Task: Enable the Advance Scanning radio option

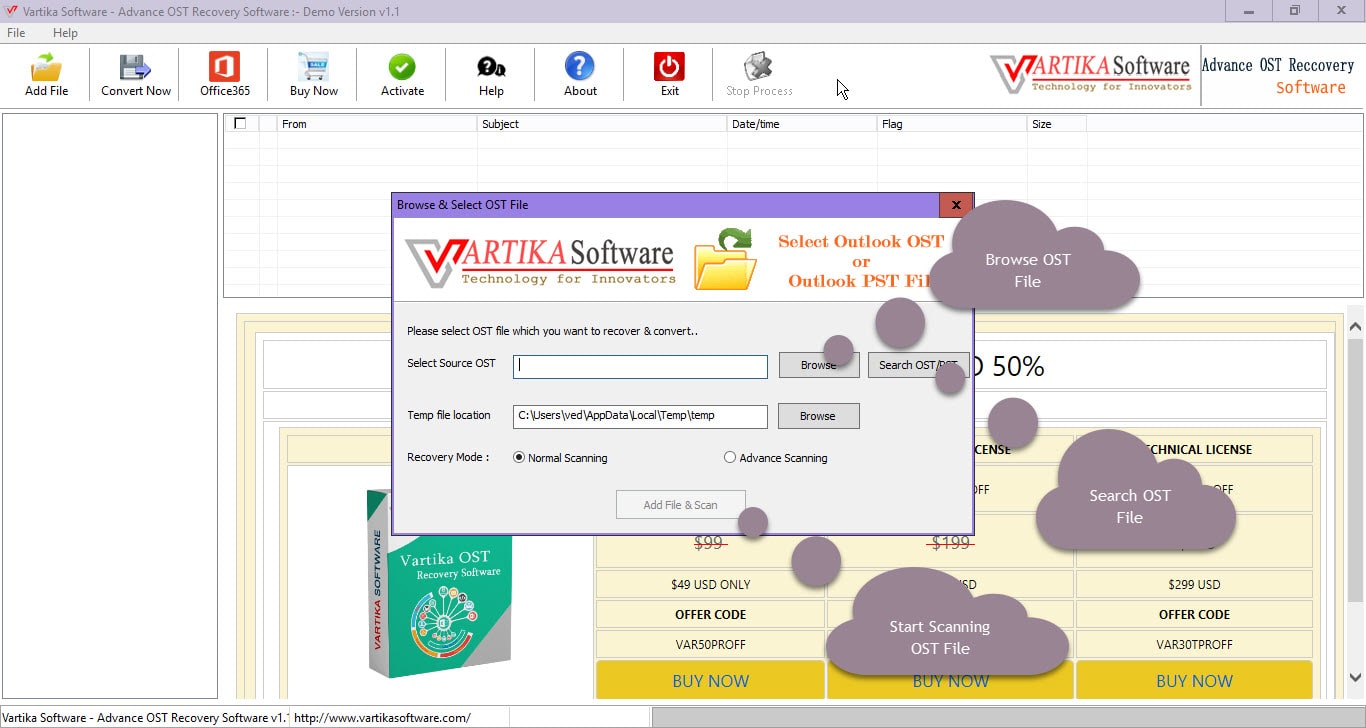Action: (x=730, y=458)
